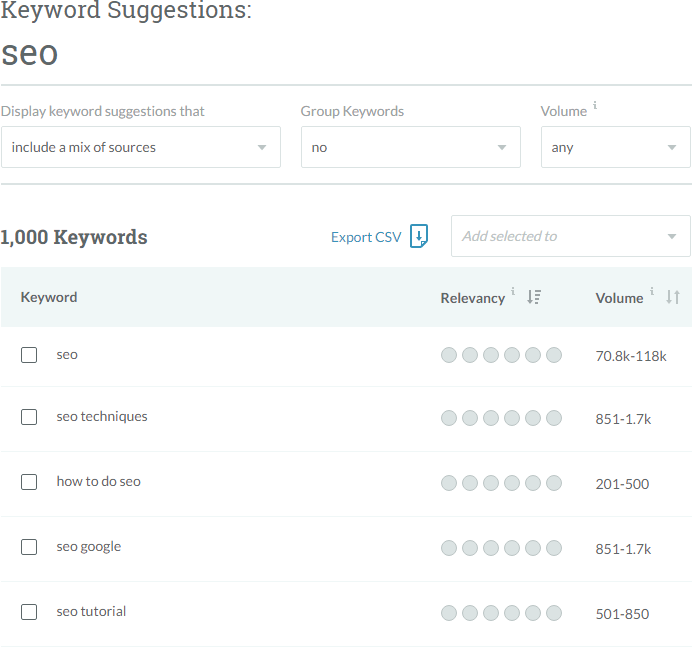Tick the 'seo techniques' checkbox
The image size is (692, 647).
(29, 417)
